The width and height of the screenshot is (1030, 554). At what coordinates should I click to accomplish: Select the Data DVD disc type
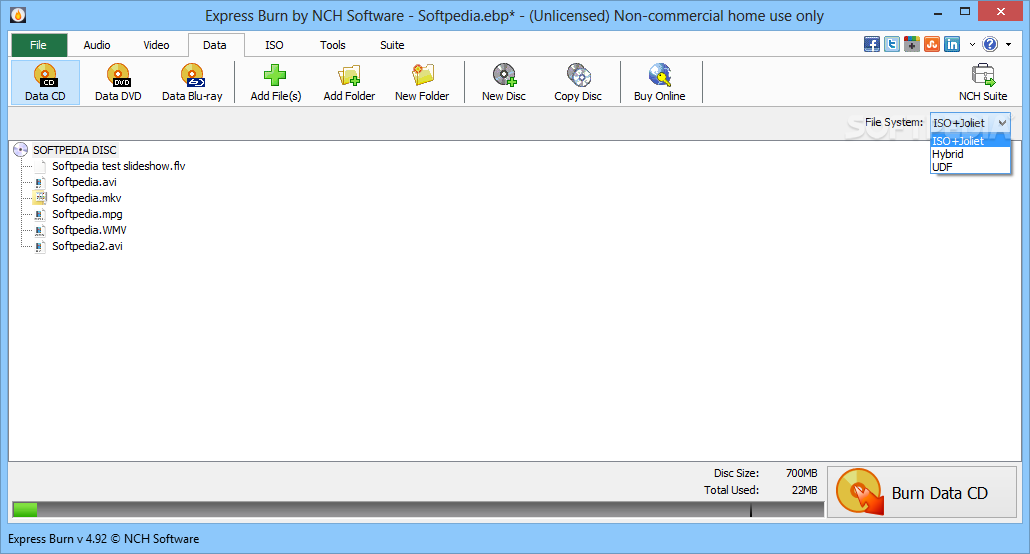pyautogui.click(x=118, y=83)
